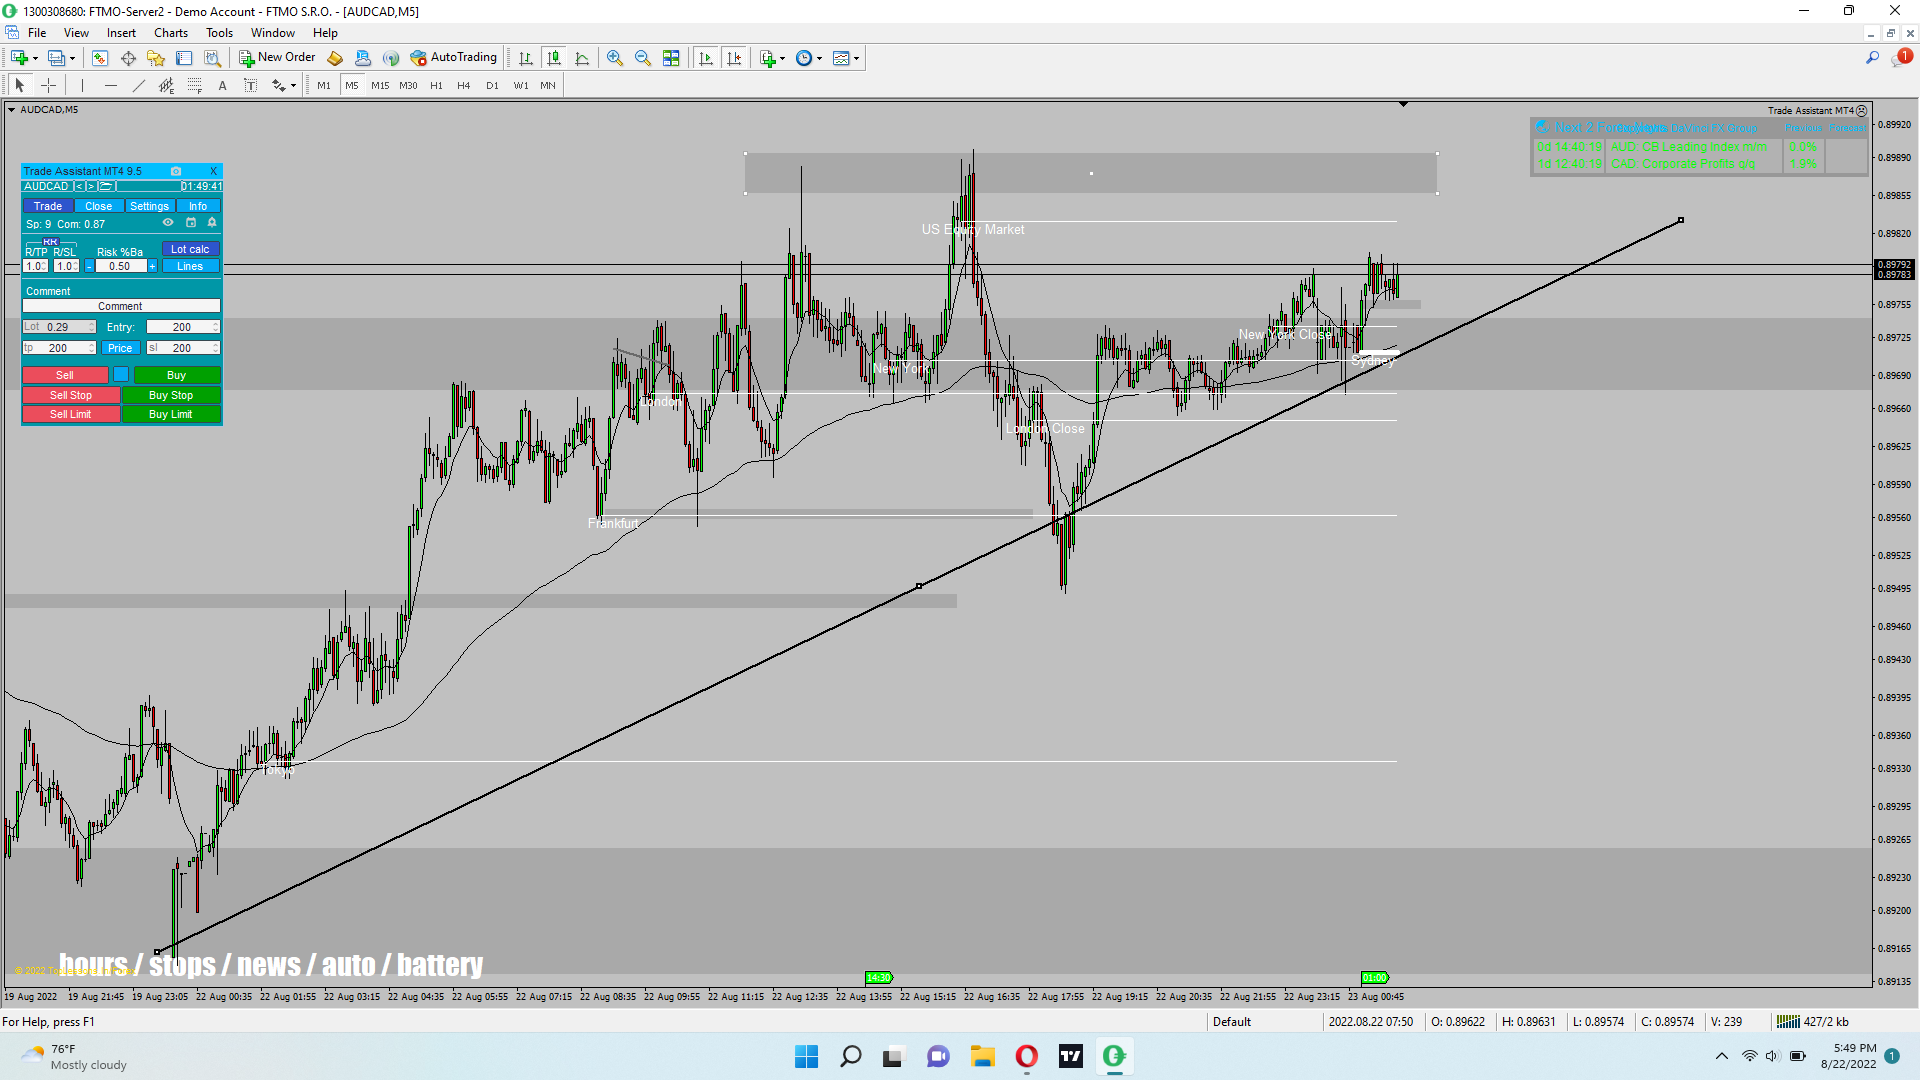The width and height of the screenshot is (1920, 1080).
Task: Switch chart to candlesticks display icon
Action: pos(554,58)
